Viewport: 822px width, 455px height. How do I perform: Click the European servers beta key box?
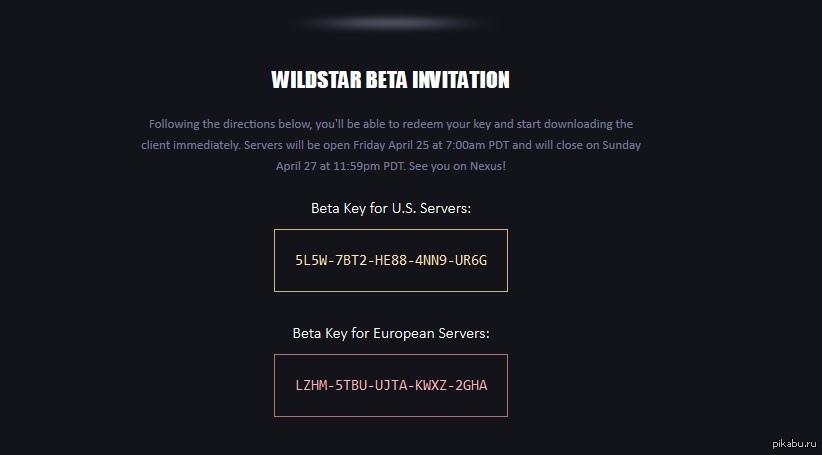tap(390, 385)
